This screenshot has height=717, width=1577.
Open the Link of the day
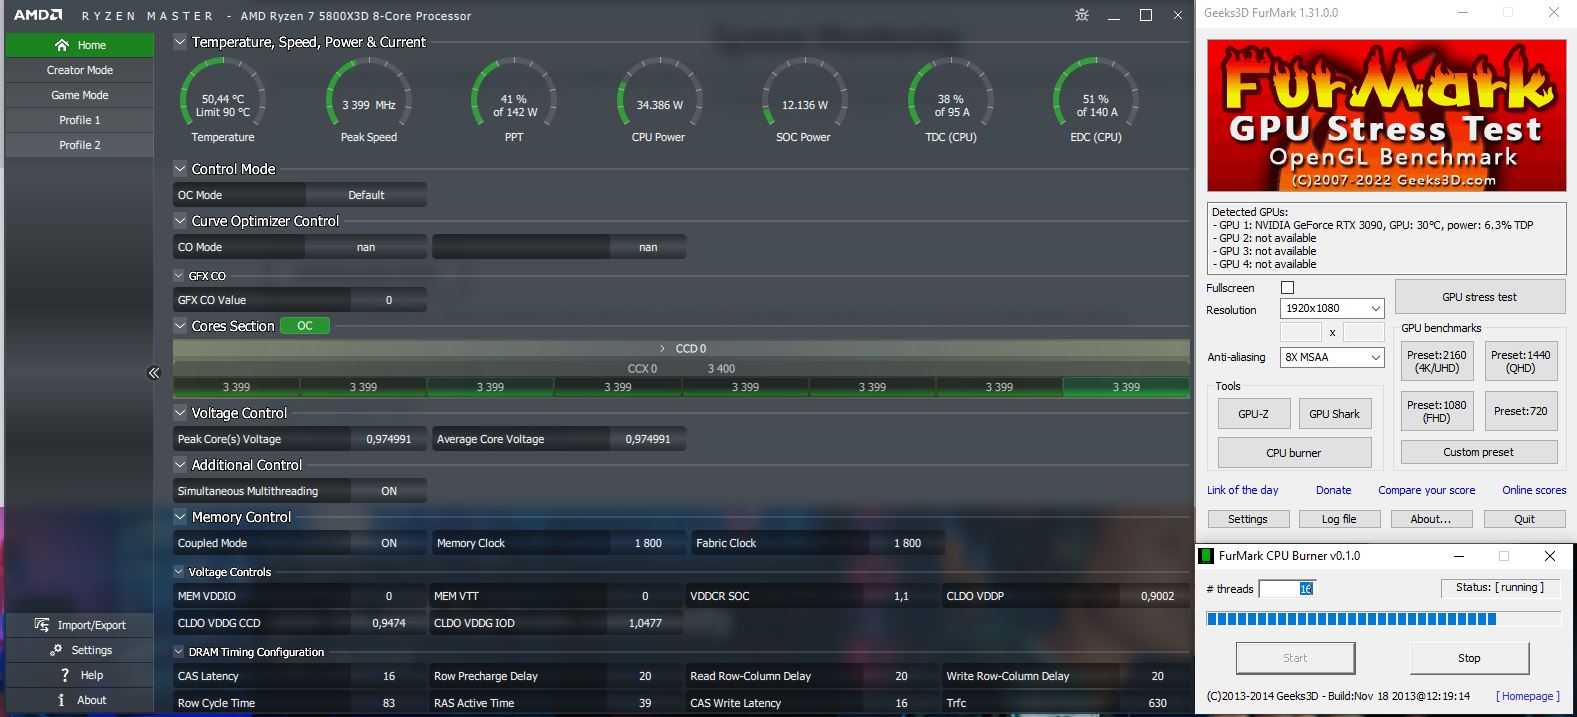click(1242, 490)
